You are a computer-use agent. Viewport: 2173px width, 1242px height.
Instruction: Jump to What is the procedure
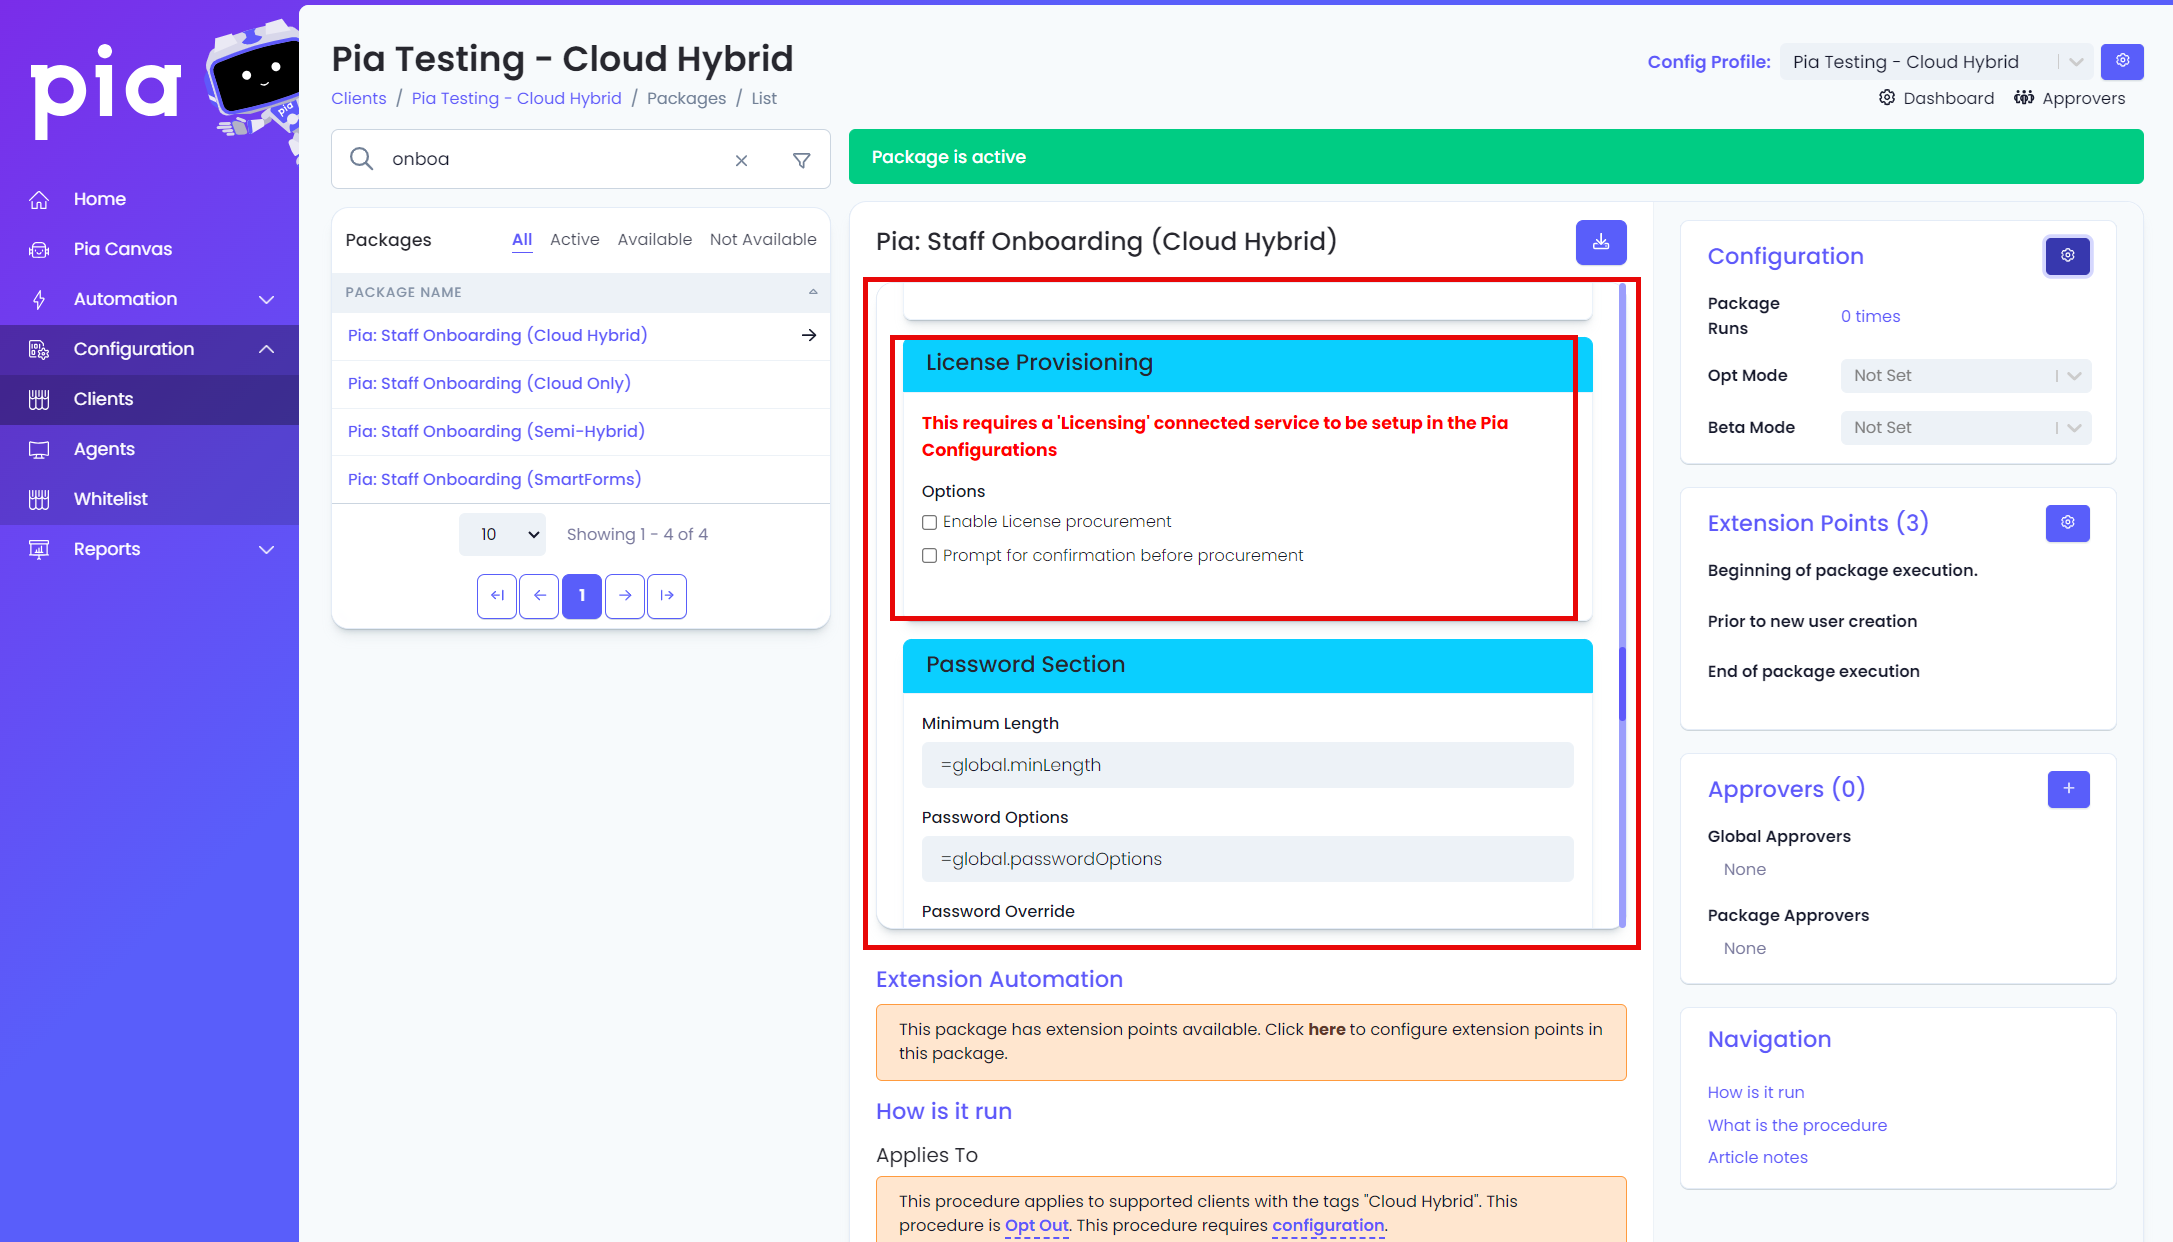(1797, 1125)
